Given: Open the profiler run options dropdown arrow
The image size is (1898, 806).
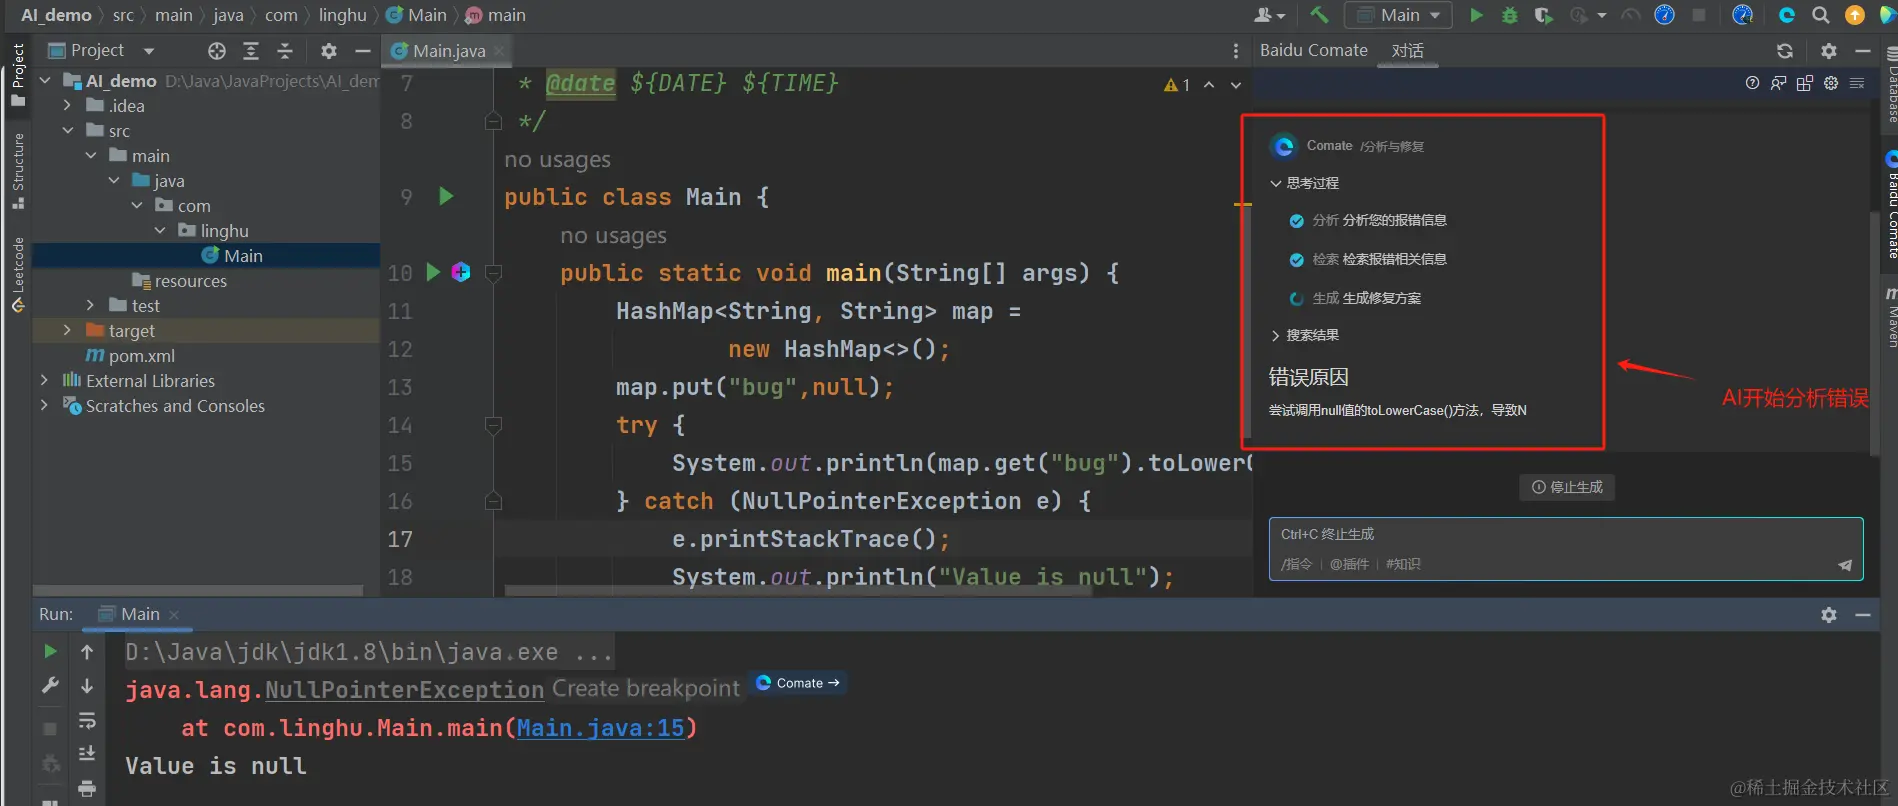Looking at the screenshot, I should click(1602, 15).
